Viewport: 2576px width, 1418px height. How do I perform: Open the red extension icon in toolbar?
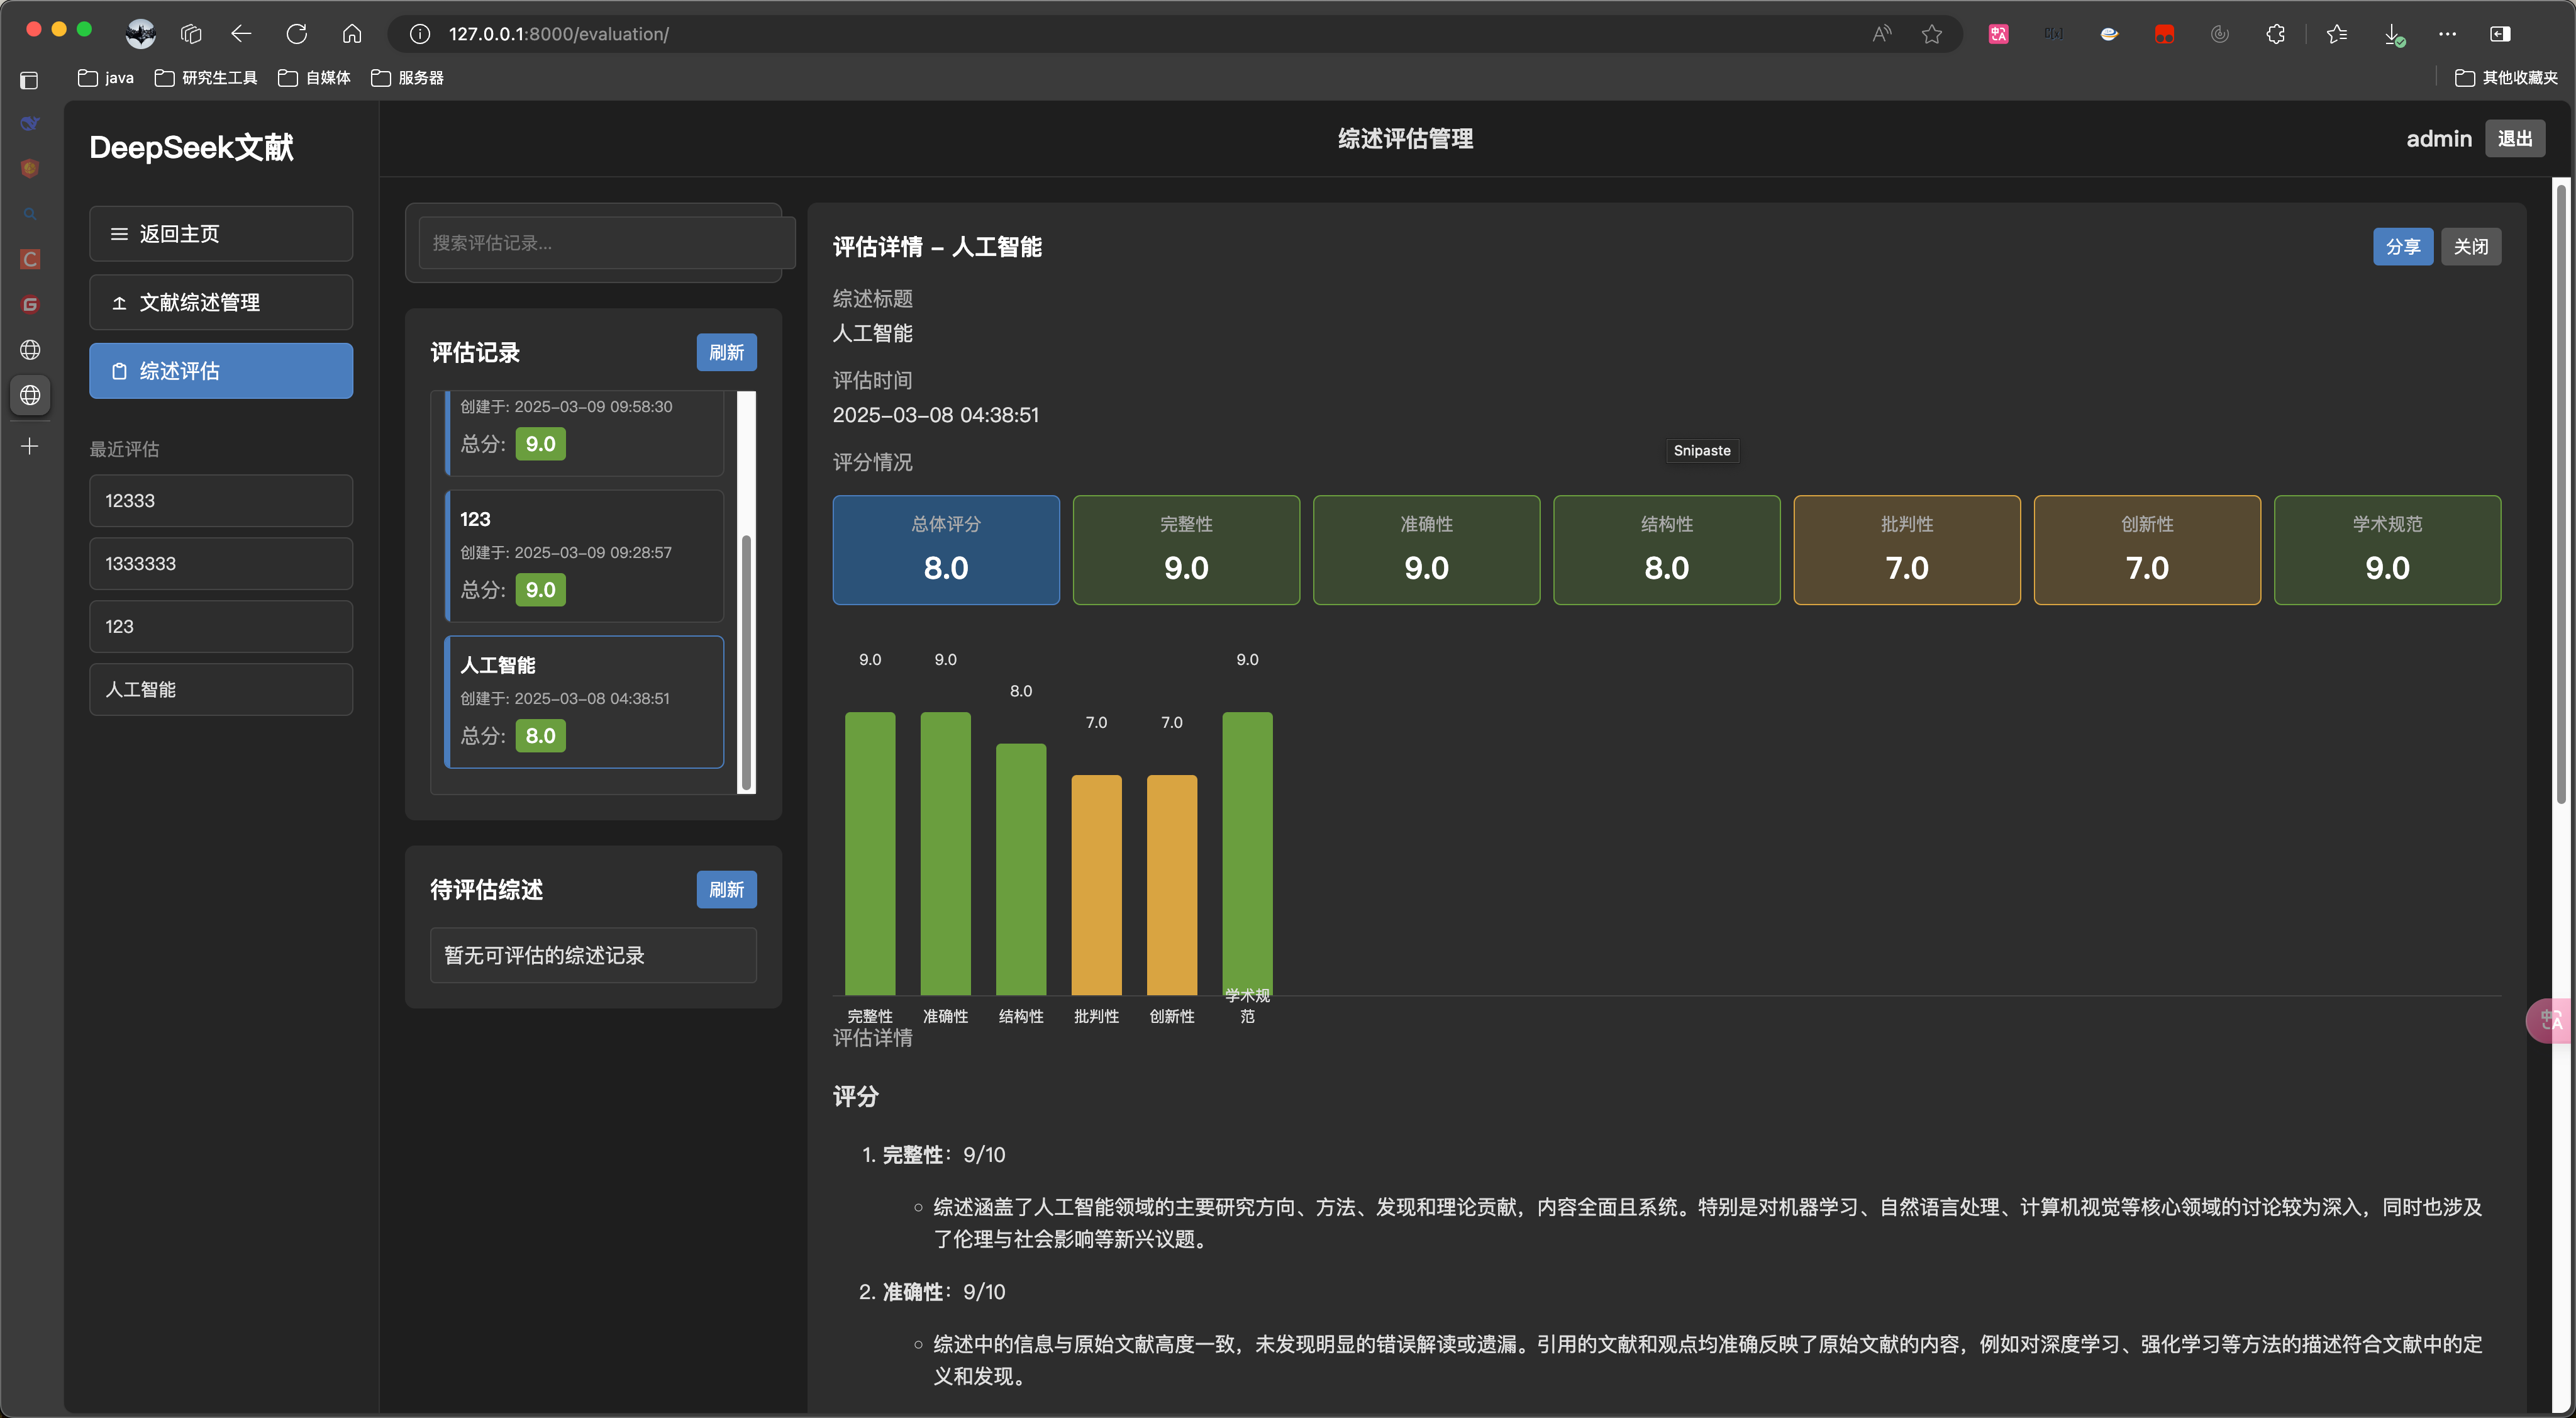coord(2164,34)
